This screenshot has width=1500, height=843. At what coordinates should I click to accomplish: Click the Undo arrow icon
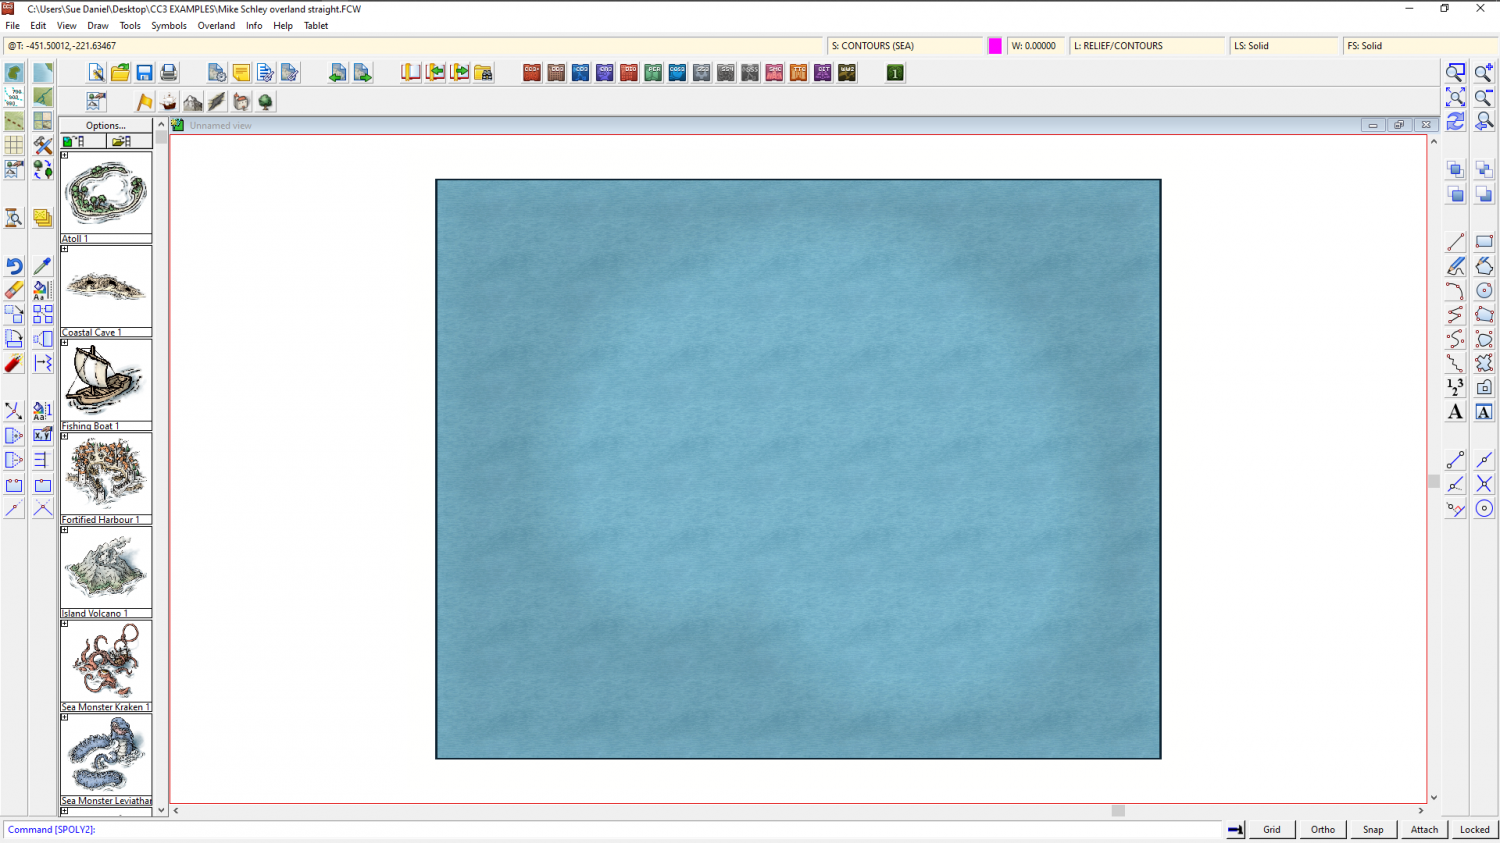coord(14,266)
